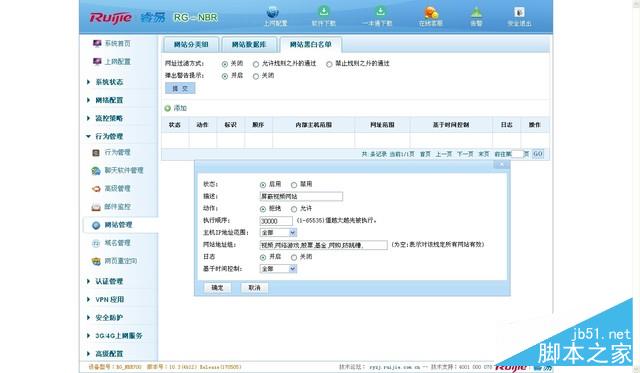Set 弹出警告提示 to 开启

coord(224,76)
